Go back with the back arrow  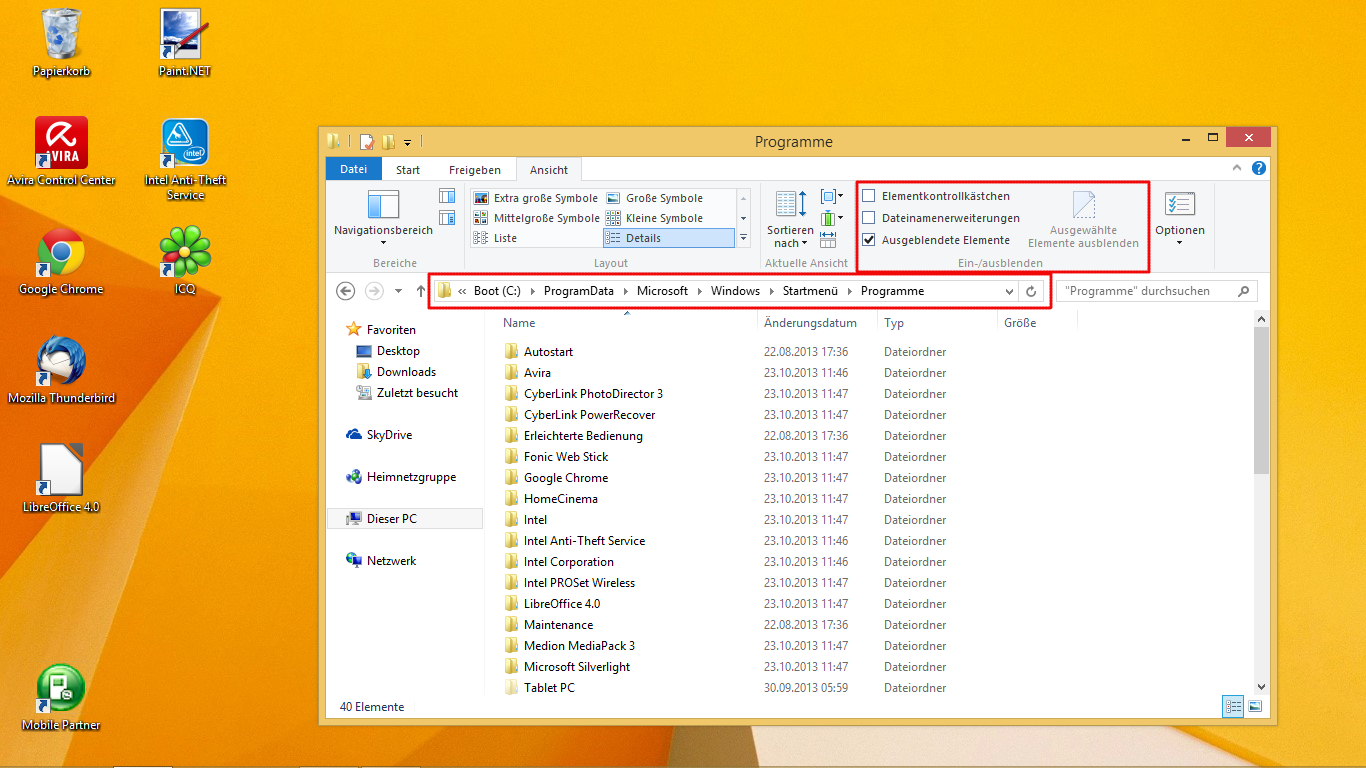[x=345, y=291]
